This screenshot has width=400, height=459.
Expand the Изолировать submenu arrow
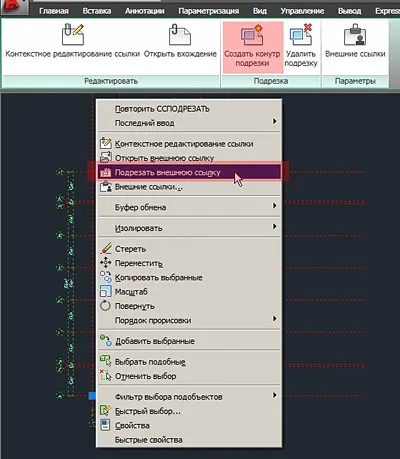coord(274,227)
